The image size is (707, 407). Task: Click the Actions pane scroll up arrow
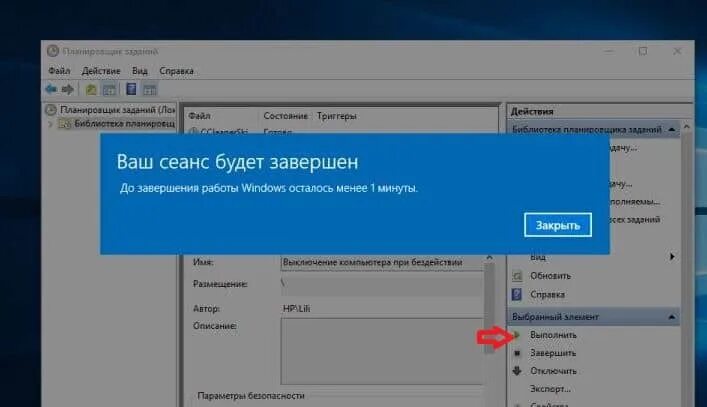coord(686,127)
